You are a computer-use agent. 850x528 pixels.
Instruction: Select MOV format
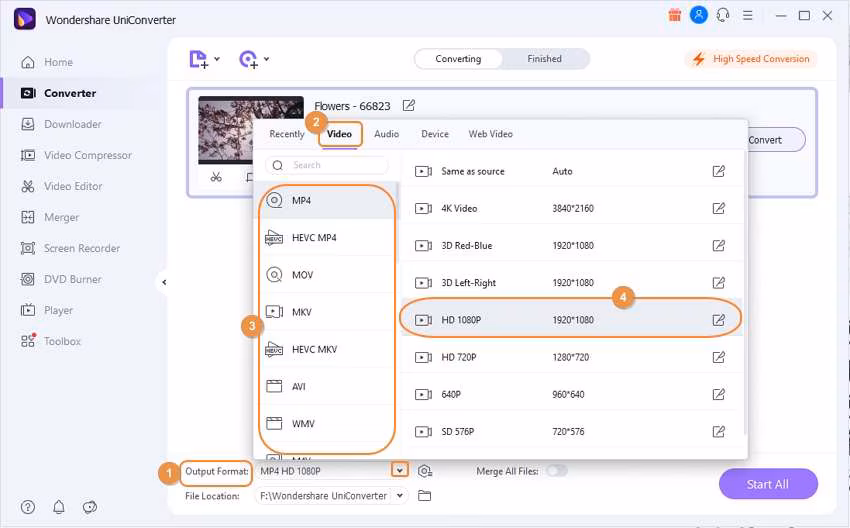click(326, 275)
